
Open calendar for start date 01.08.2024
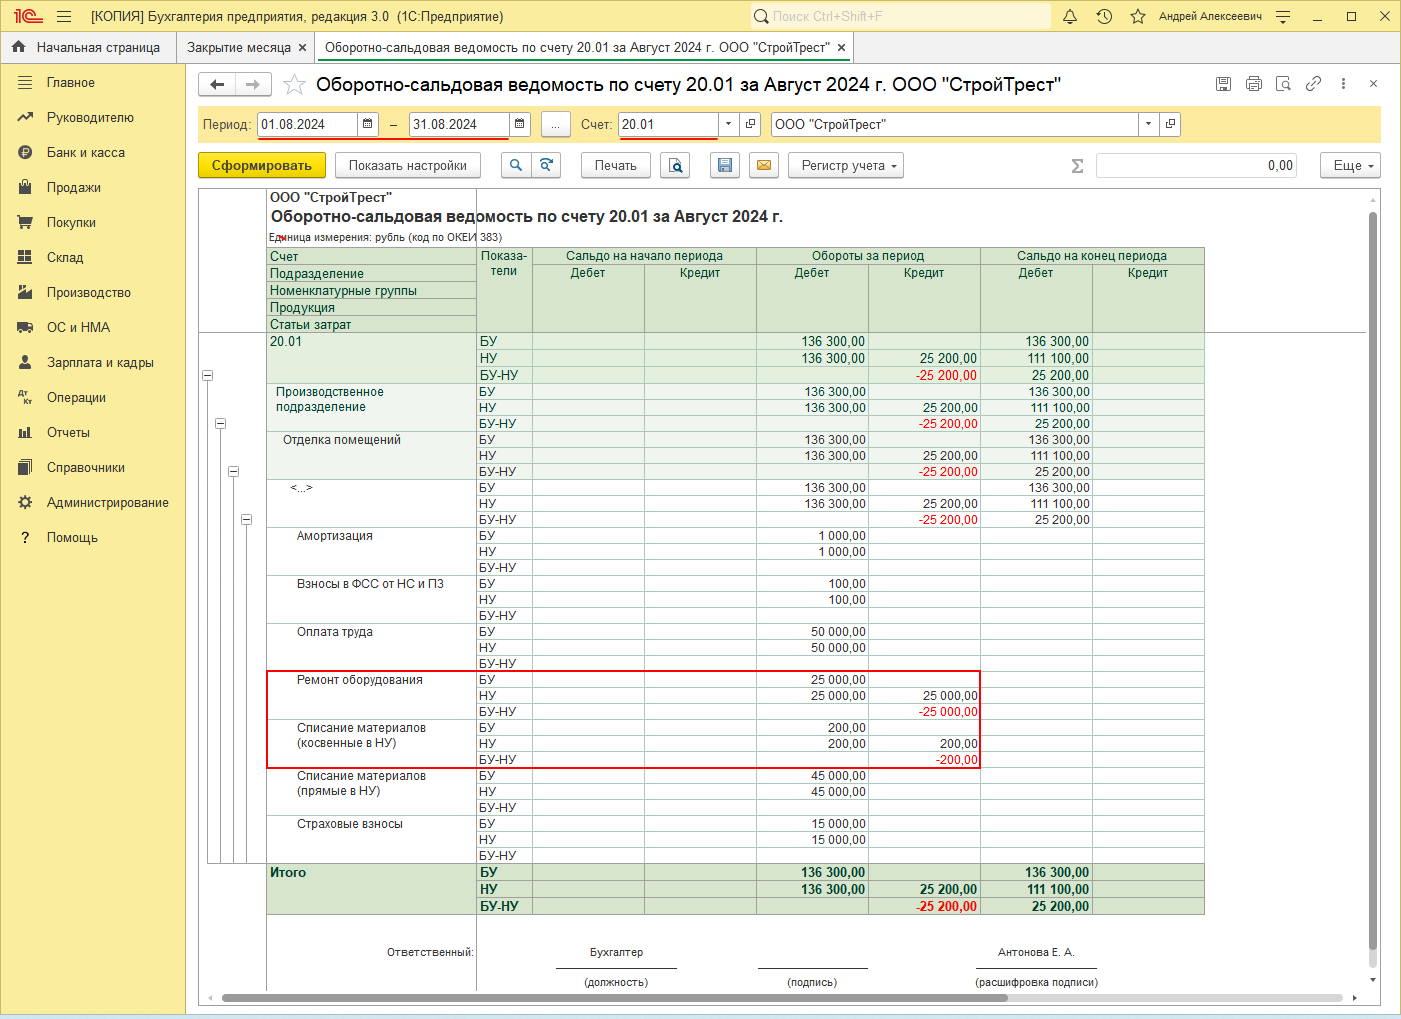[368, 124]
